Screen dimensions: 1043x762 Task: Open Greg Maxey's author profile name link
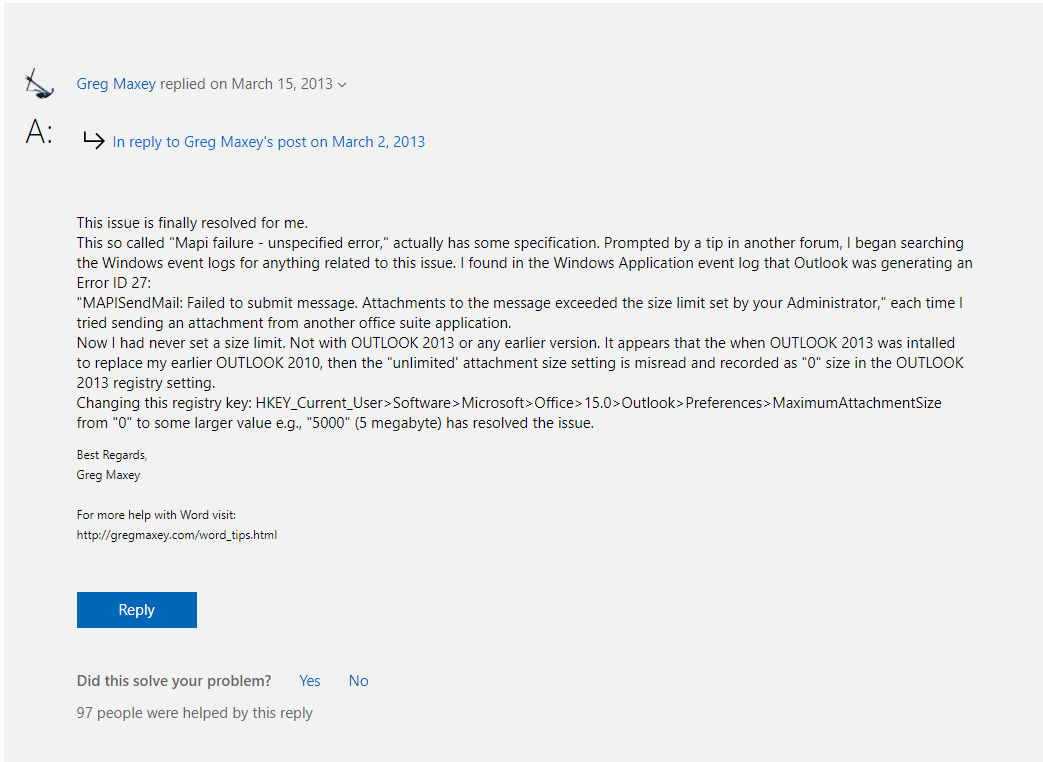tap(116, 84)
